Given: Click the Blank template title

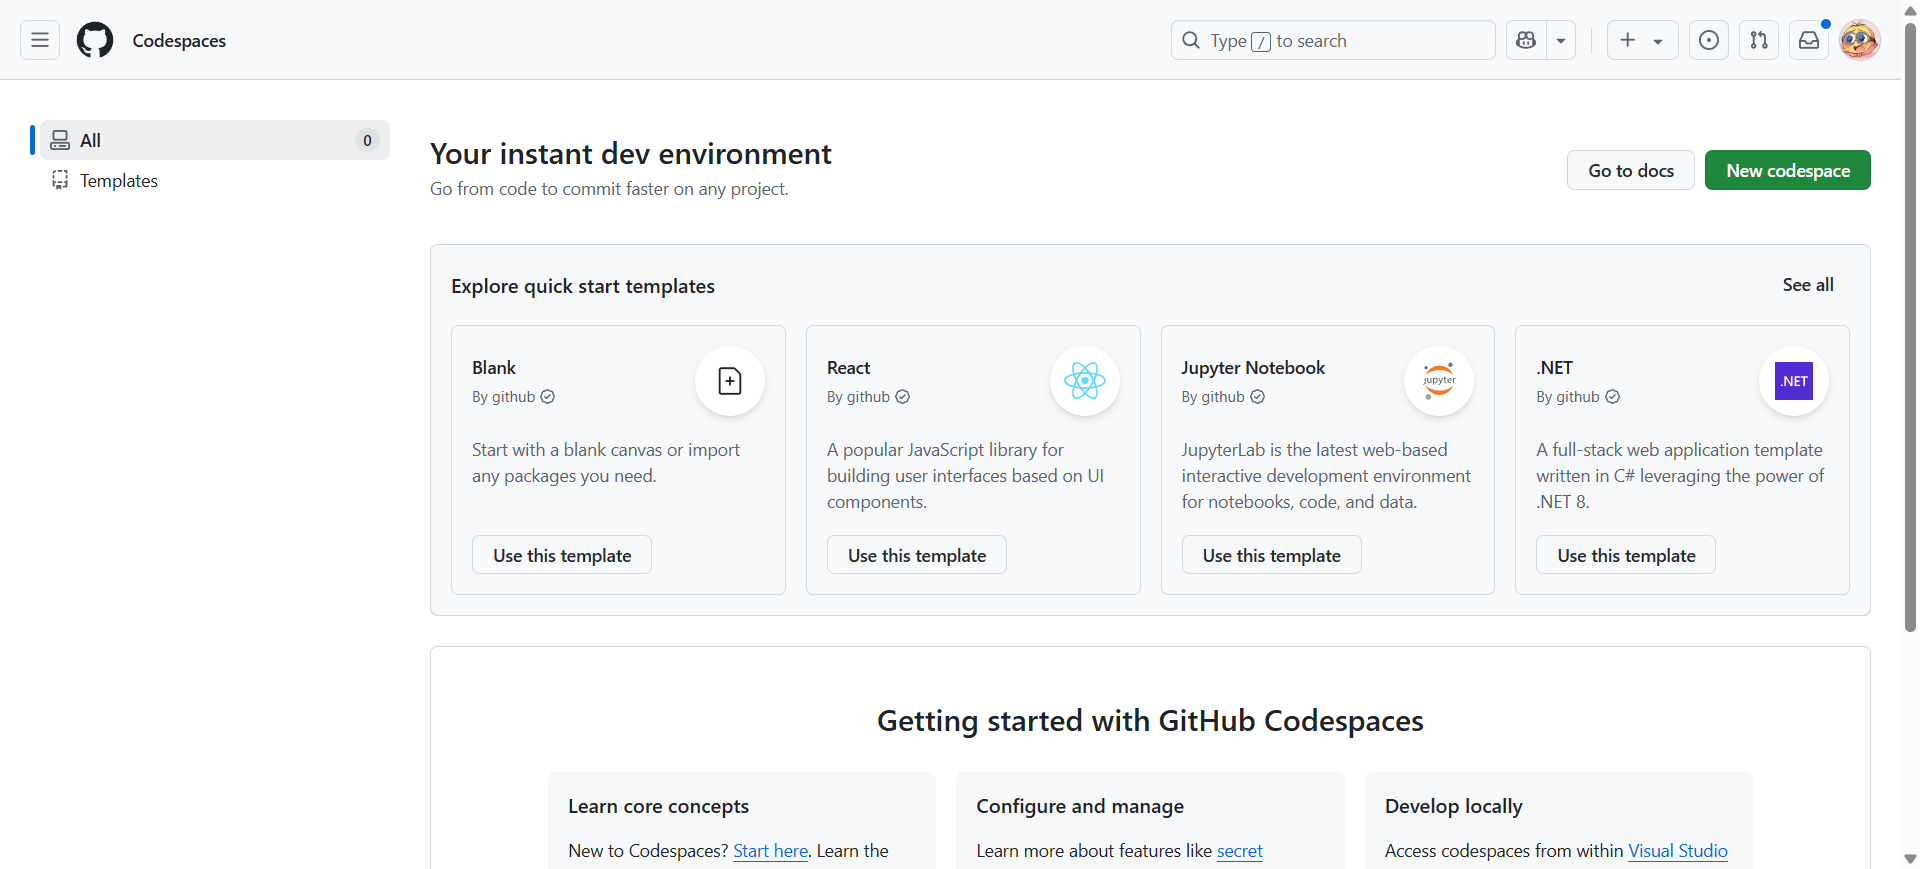Looking at the screenshot, I should point(494,368).
